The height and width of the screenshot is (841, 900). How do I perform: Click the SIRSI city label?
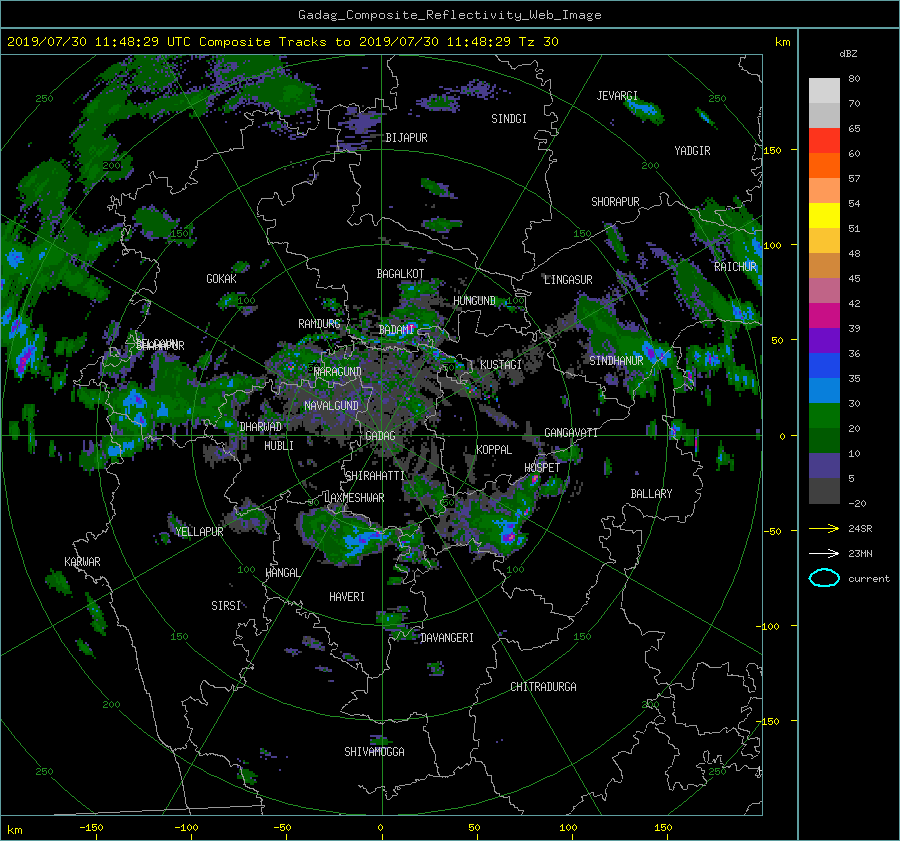click(226, 606)
